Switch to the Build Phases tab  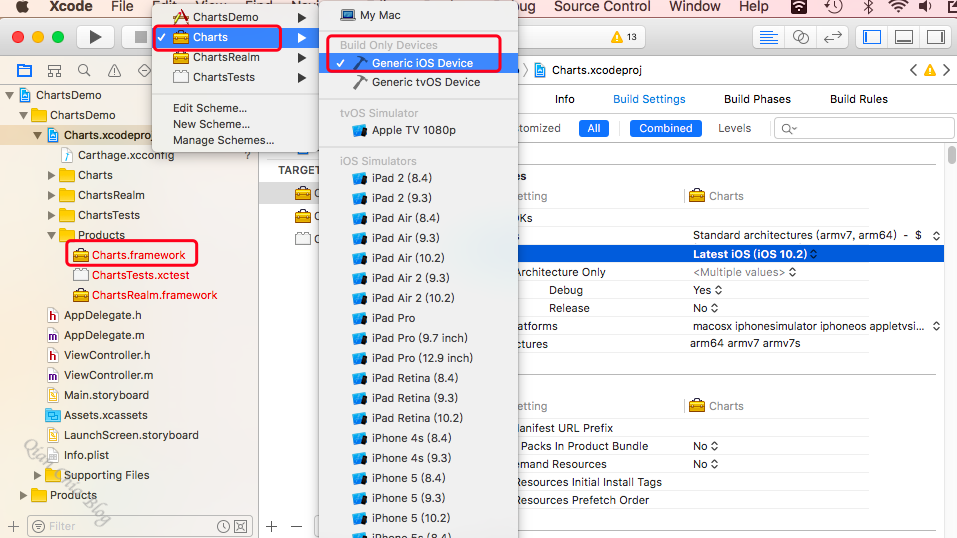(757, 99)
